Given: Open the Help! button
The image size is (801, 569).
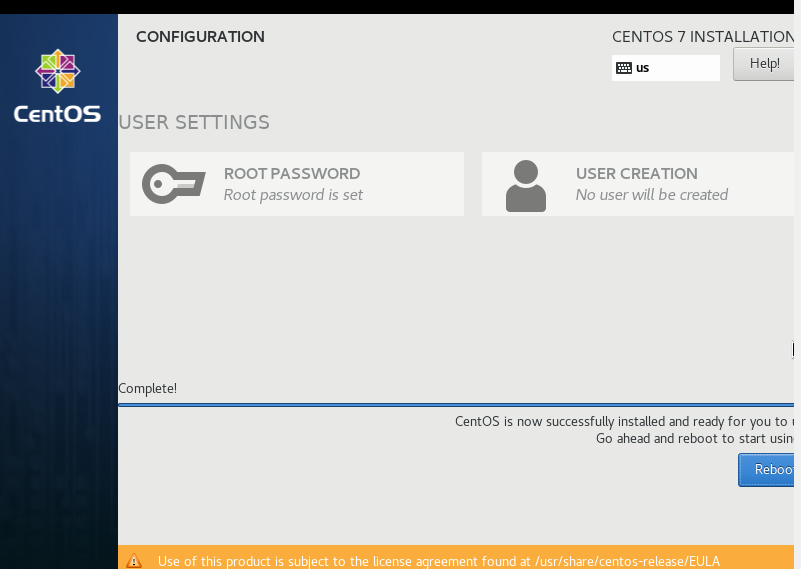Looking at the screenshot, I should click(x=764, y=64).
